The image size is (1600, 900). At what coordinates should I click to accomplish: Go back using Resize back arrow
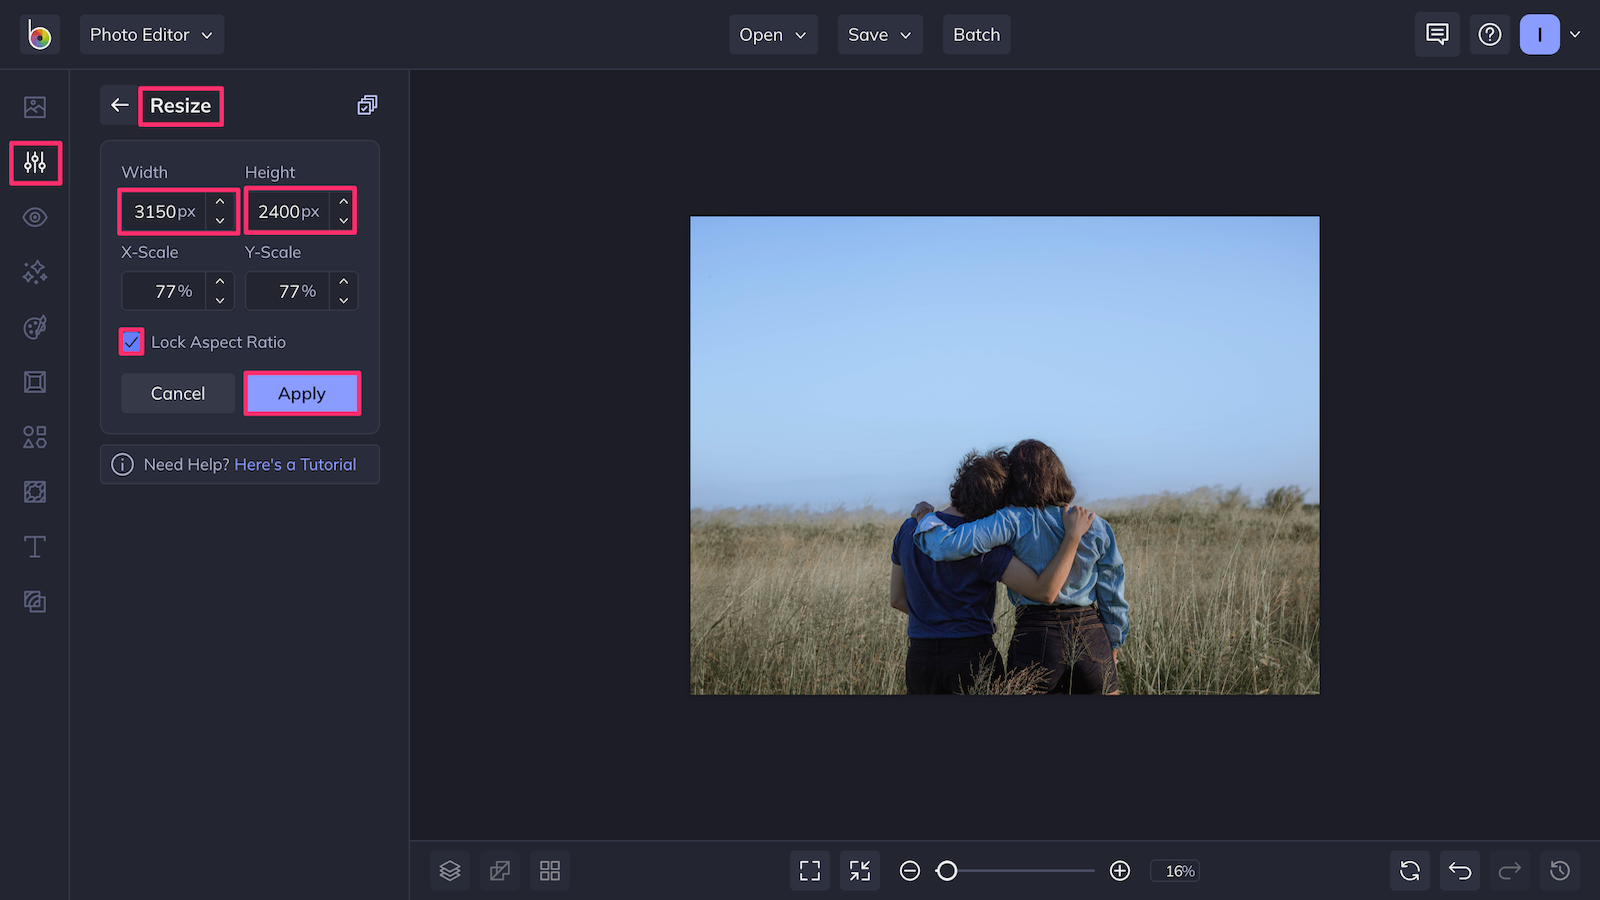(120, 105)
